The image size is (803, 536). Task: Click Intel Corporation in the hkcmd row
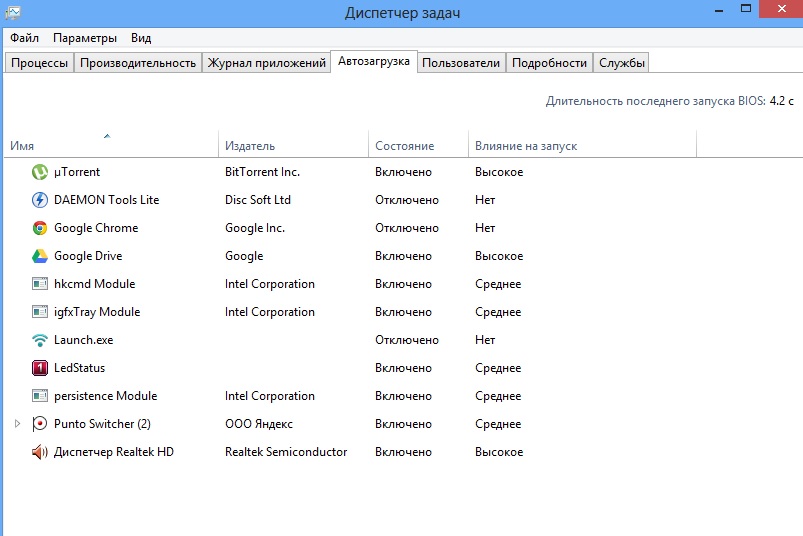269,284
